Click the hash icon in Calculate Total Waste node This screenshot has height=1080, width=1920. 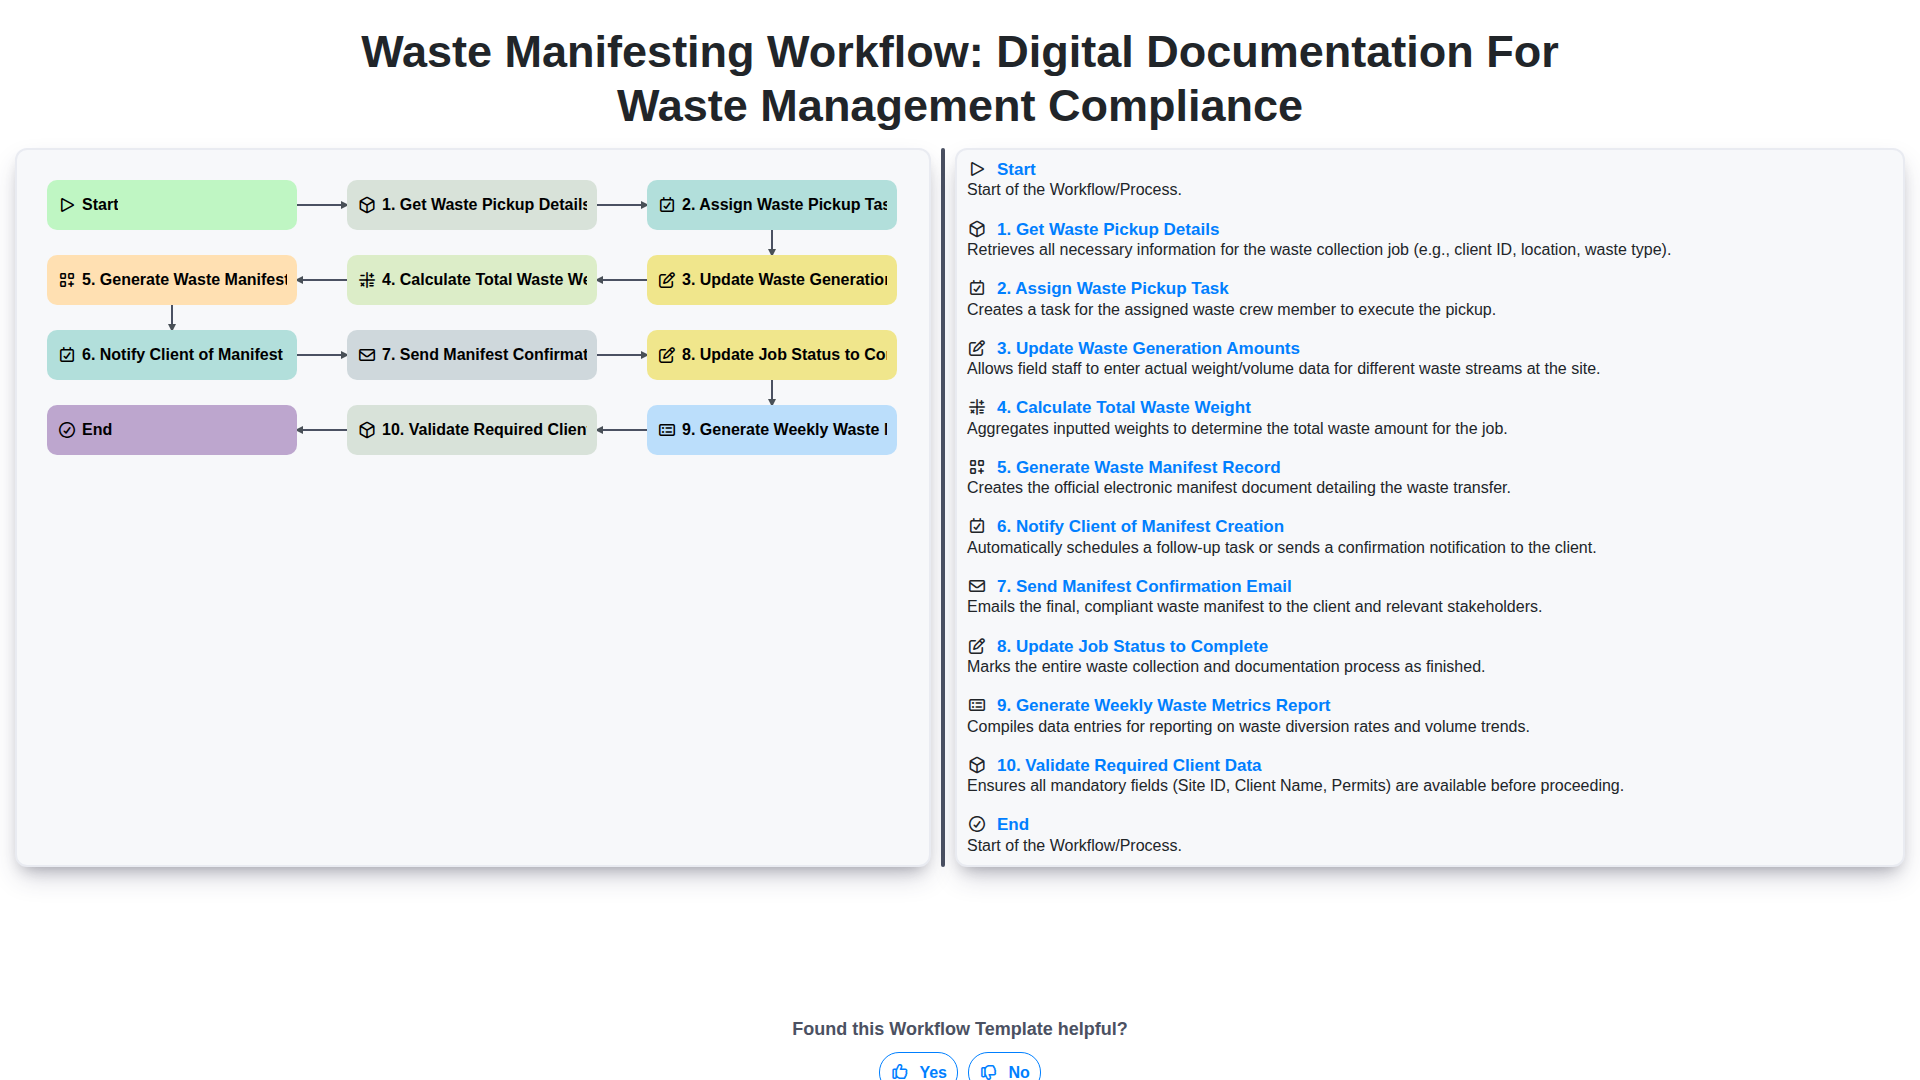[x=367, y=280]
